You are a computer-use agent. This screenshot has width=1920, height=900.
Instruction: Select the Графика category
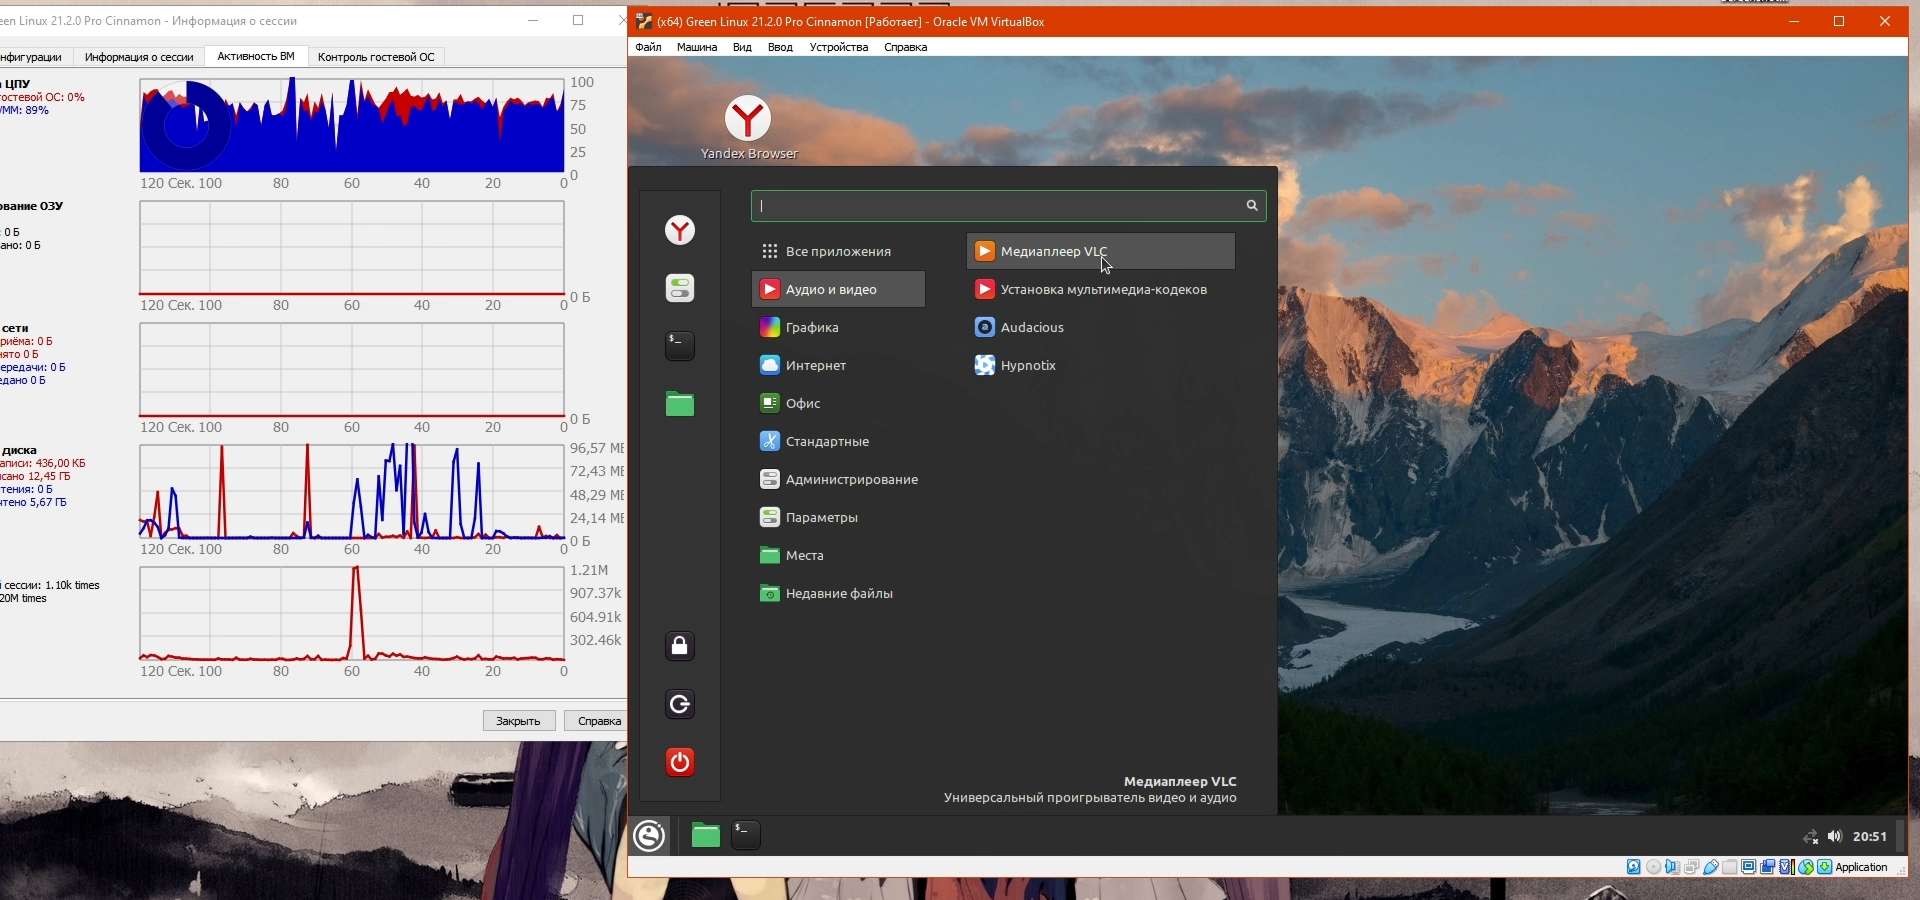tap(811, 328)
